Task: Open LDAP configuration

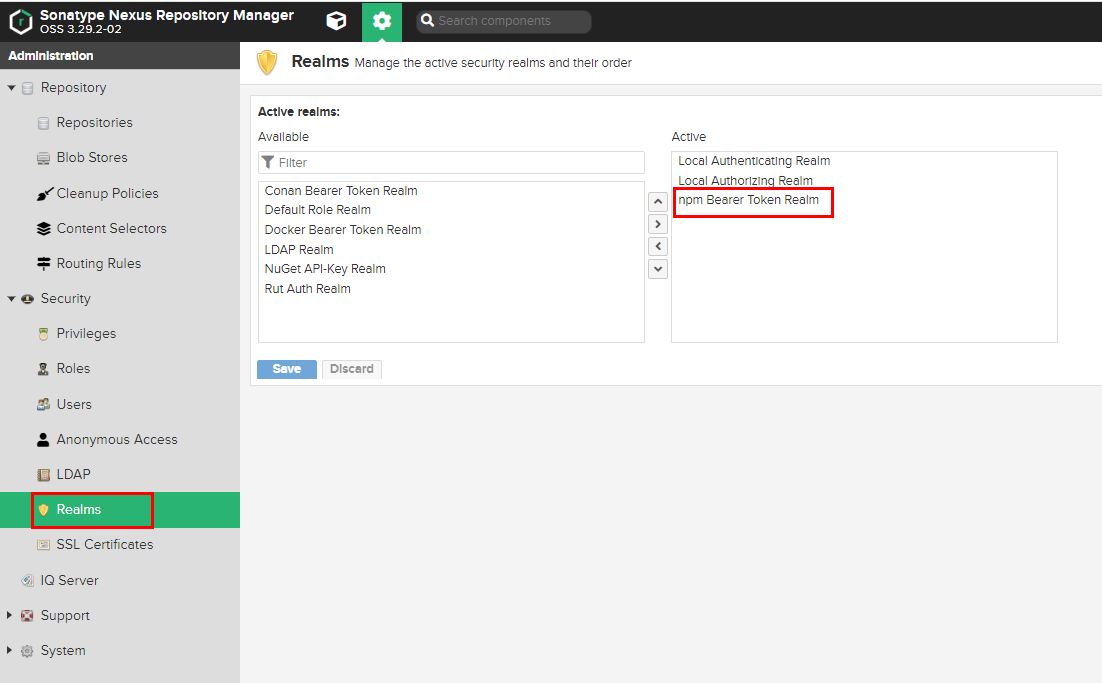Action: (x=74, y=474)
